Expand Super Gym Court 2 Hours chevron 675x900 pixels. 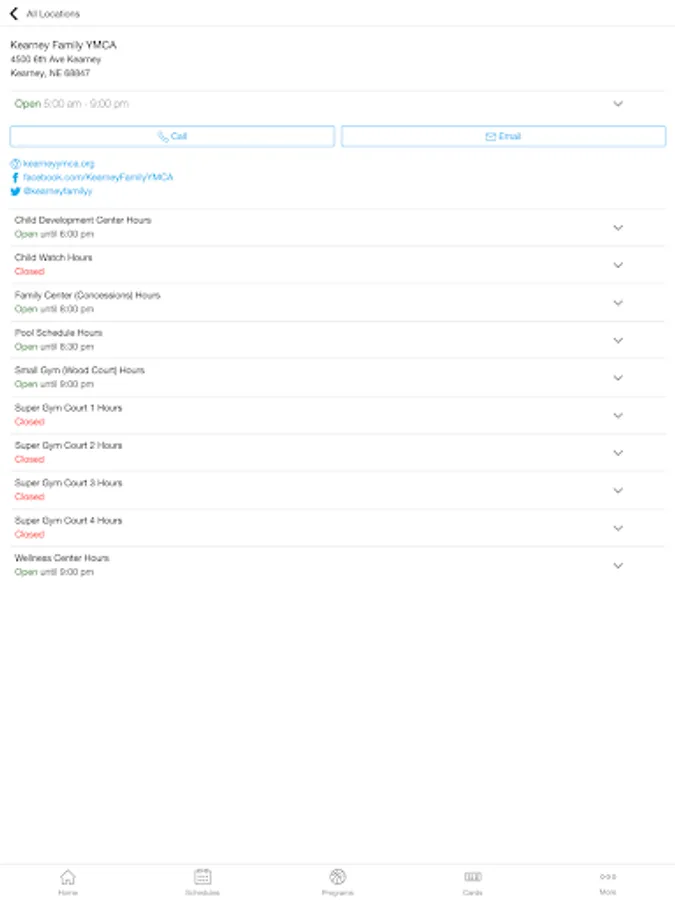coord(618,453)
